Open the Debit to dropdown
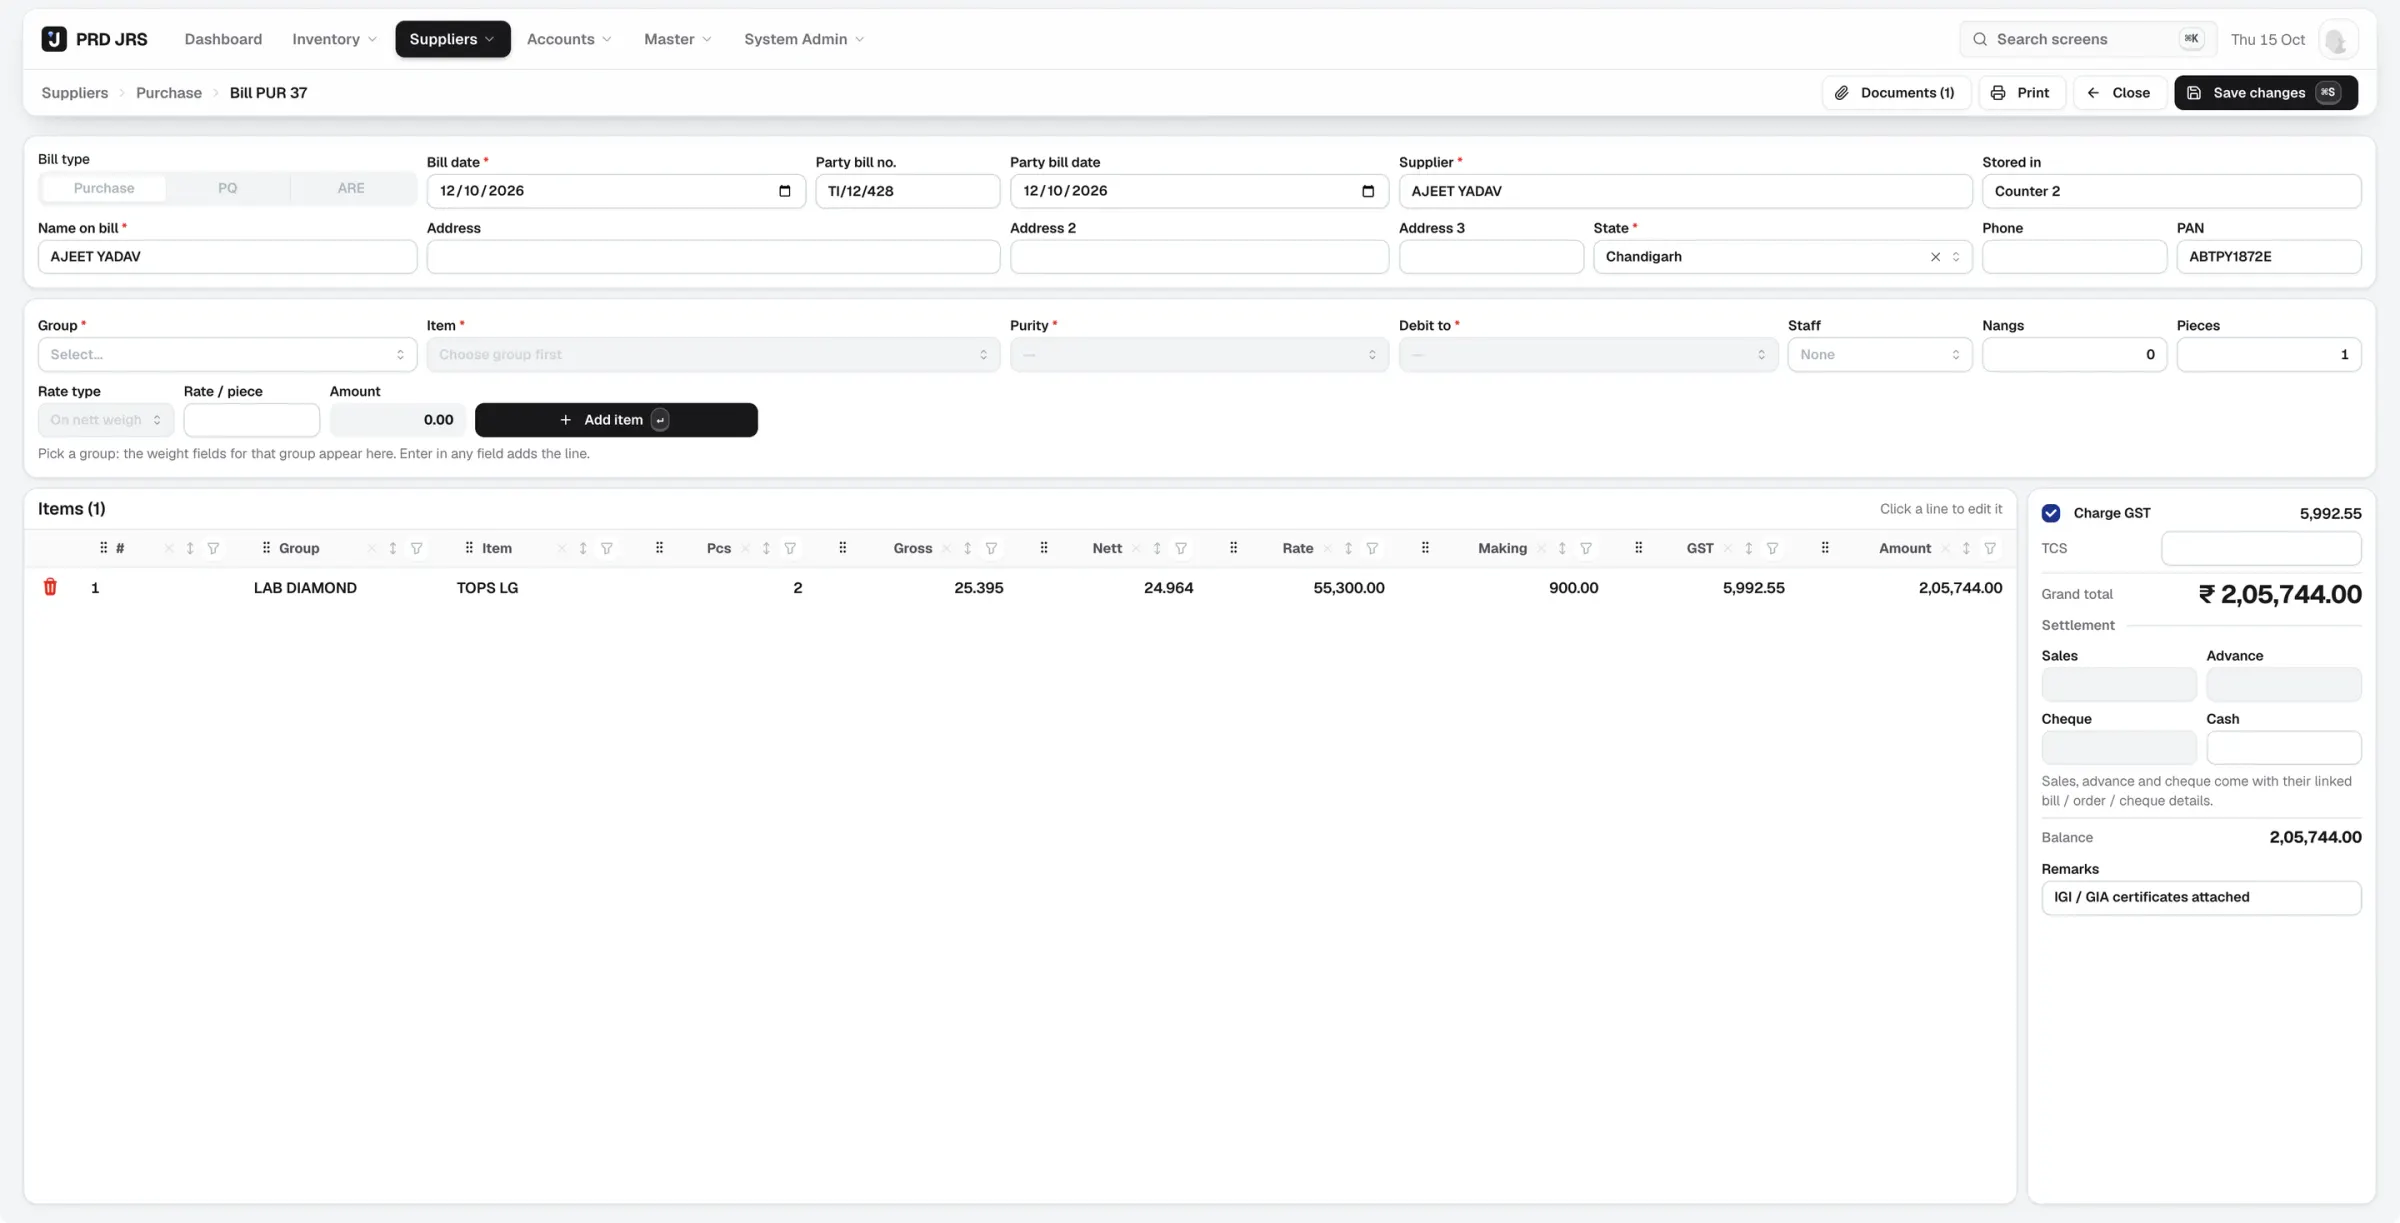 click(x=1588, y=355)
